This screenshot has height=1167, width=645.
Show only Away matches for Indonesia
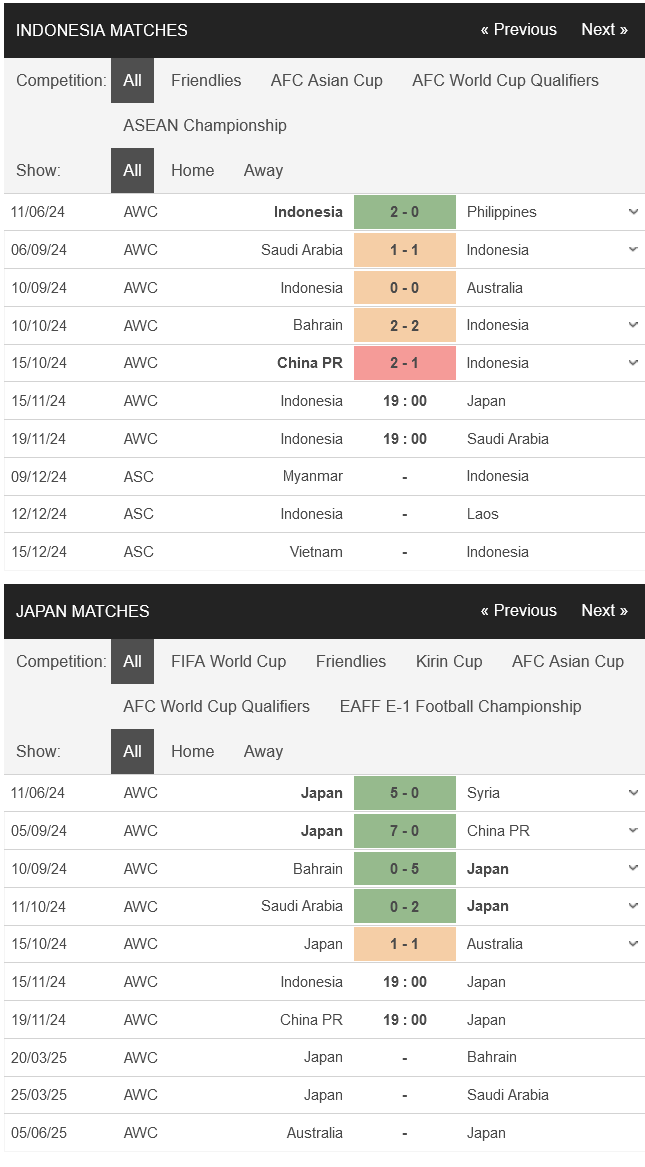coord(263,171)
